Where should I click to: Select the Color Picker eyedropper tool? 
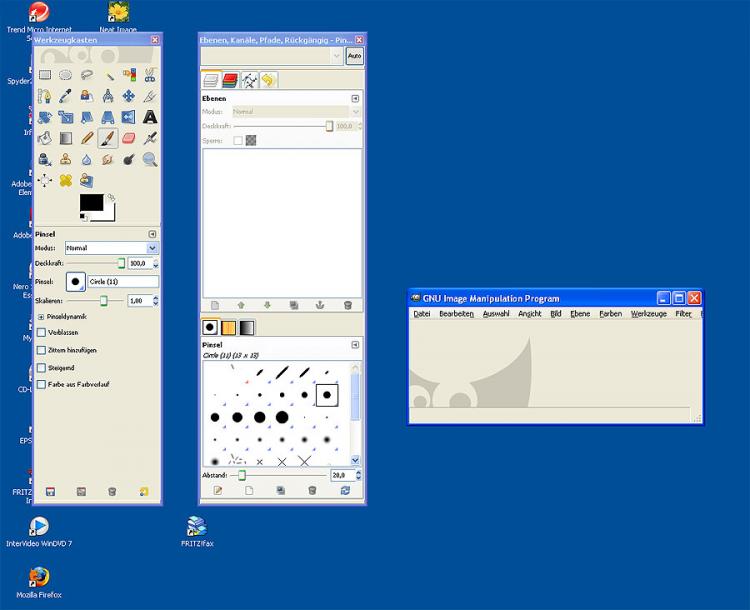66,96
